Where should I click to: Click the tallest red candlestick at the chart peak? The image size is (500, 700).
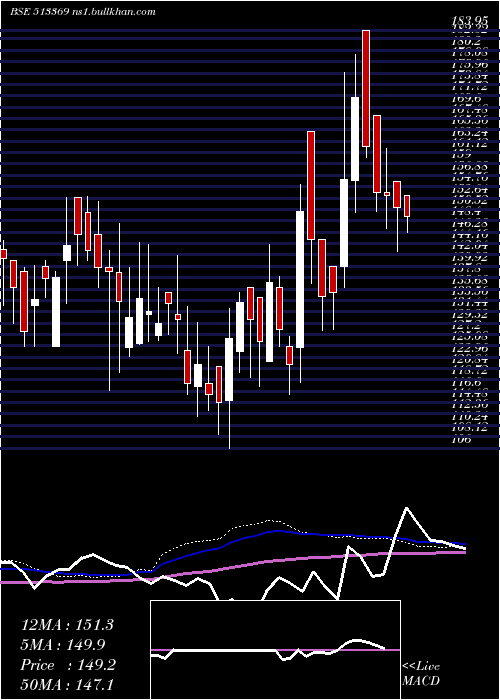[366, 88]
